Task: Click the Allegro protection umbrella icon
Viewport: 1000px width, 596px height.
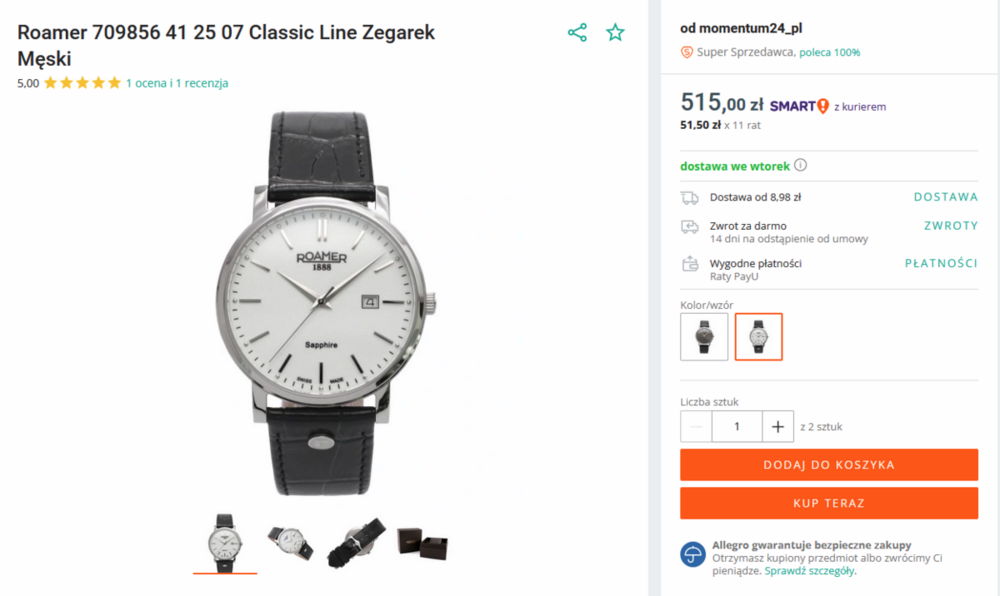Action: click(x=693, y=554)
